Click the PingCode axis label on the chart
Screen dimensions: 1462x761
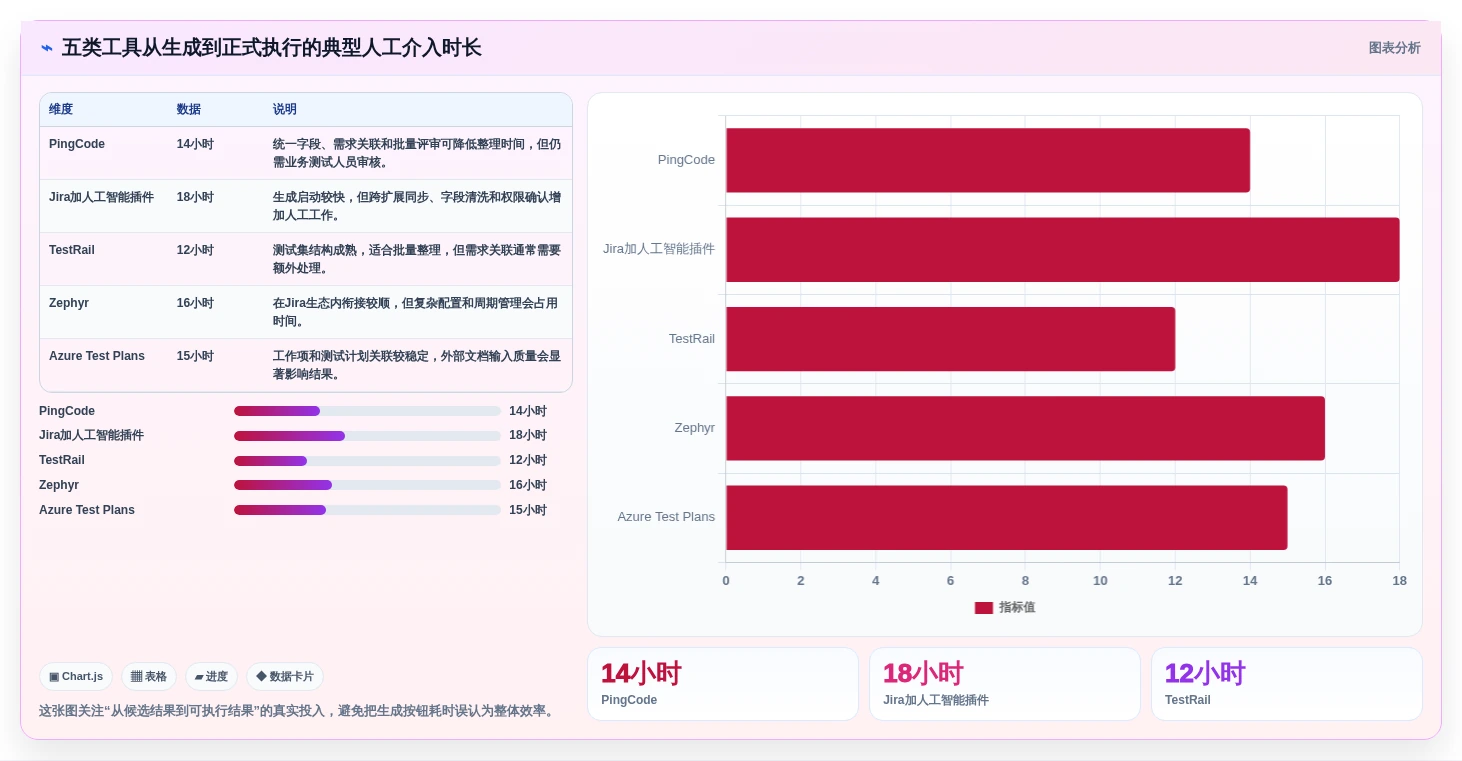pyautogui.click(x=686, y=160)
